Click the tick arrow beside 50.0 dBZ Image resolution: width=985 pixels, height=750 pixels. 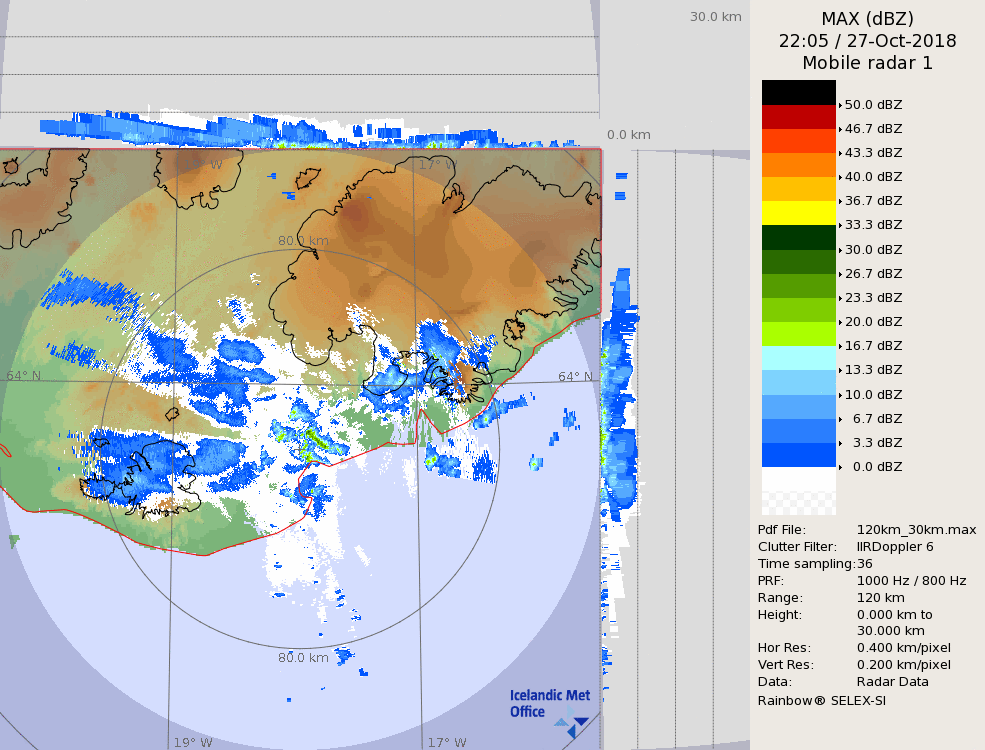tap(840, 105)
